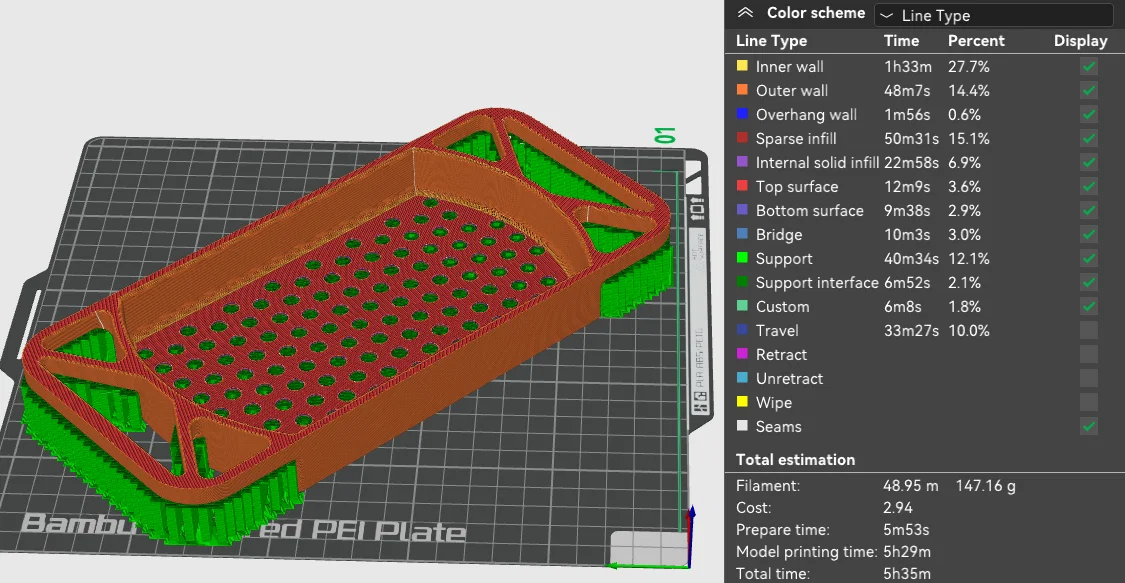1125x583 pixels.
Task: Click the Time column header
Action: [901, 41]
